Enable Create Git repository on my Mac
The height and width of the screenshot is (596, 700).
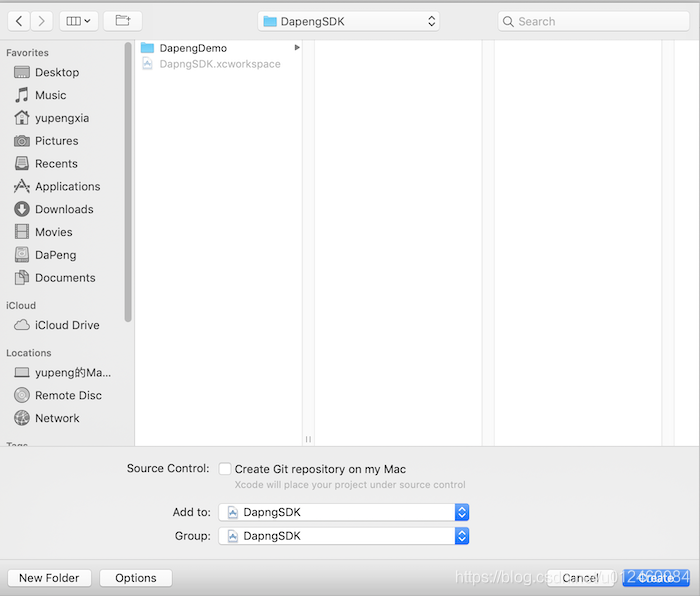(225, 469)
